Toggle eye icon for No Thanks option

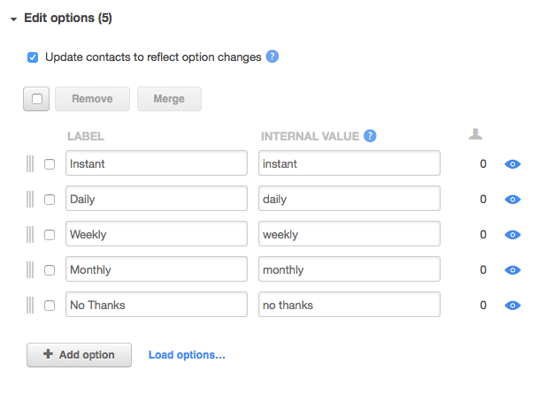pos(512,305)
